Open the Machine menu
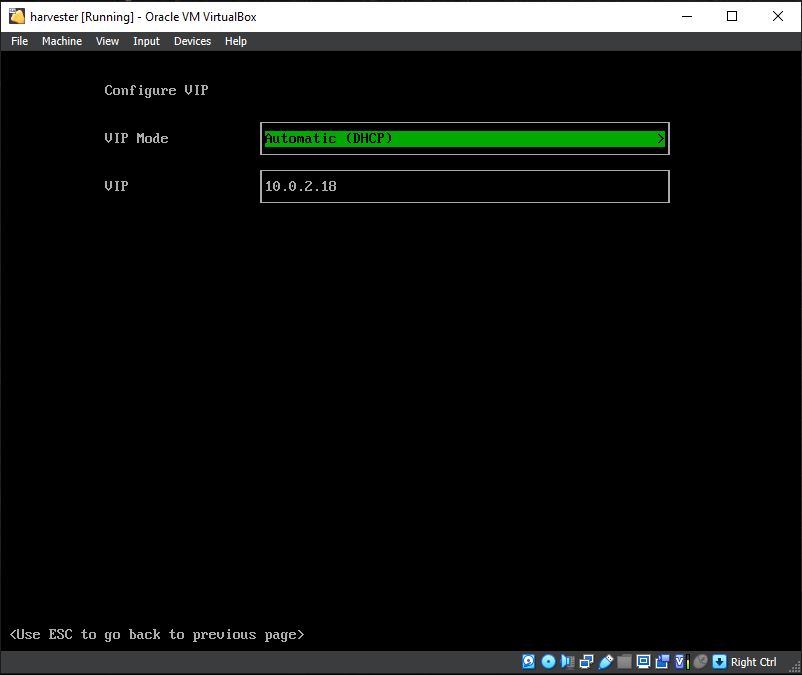802x675 pixels. point(62,41)
